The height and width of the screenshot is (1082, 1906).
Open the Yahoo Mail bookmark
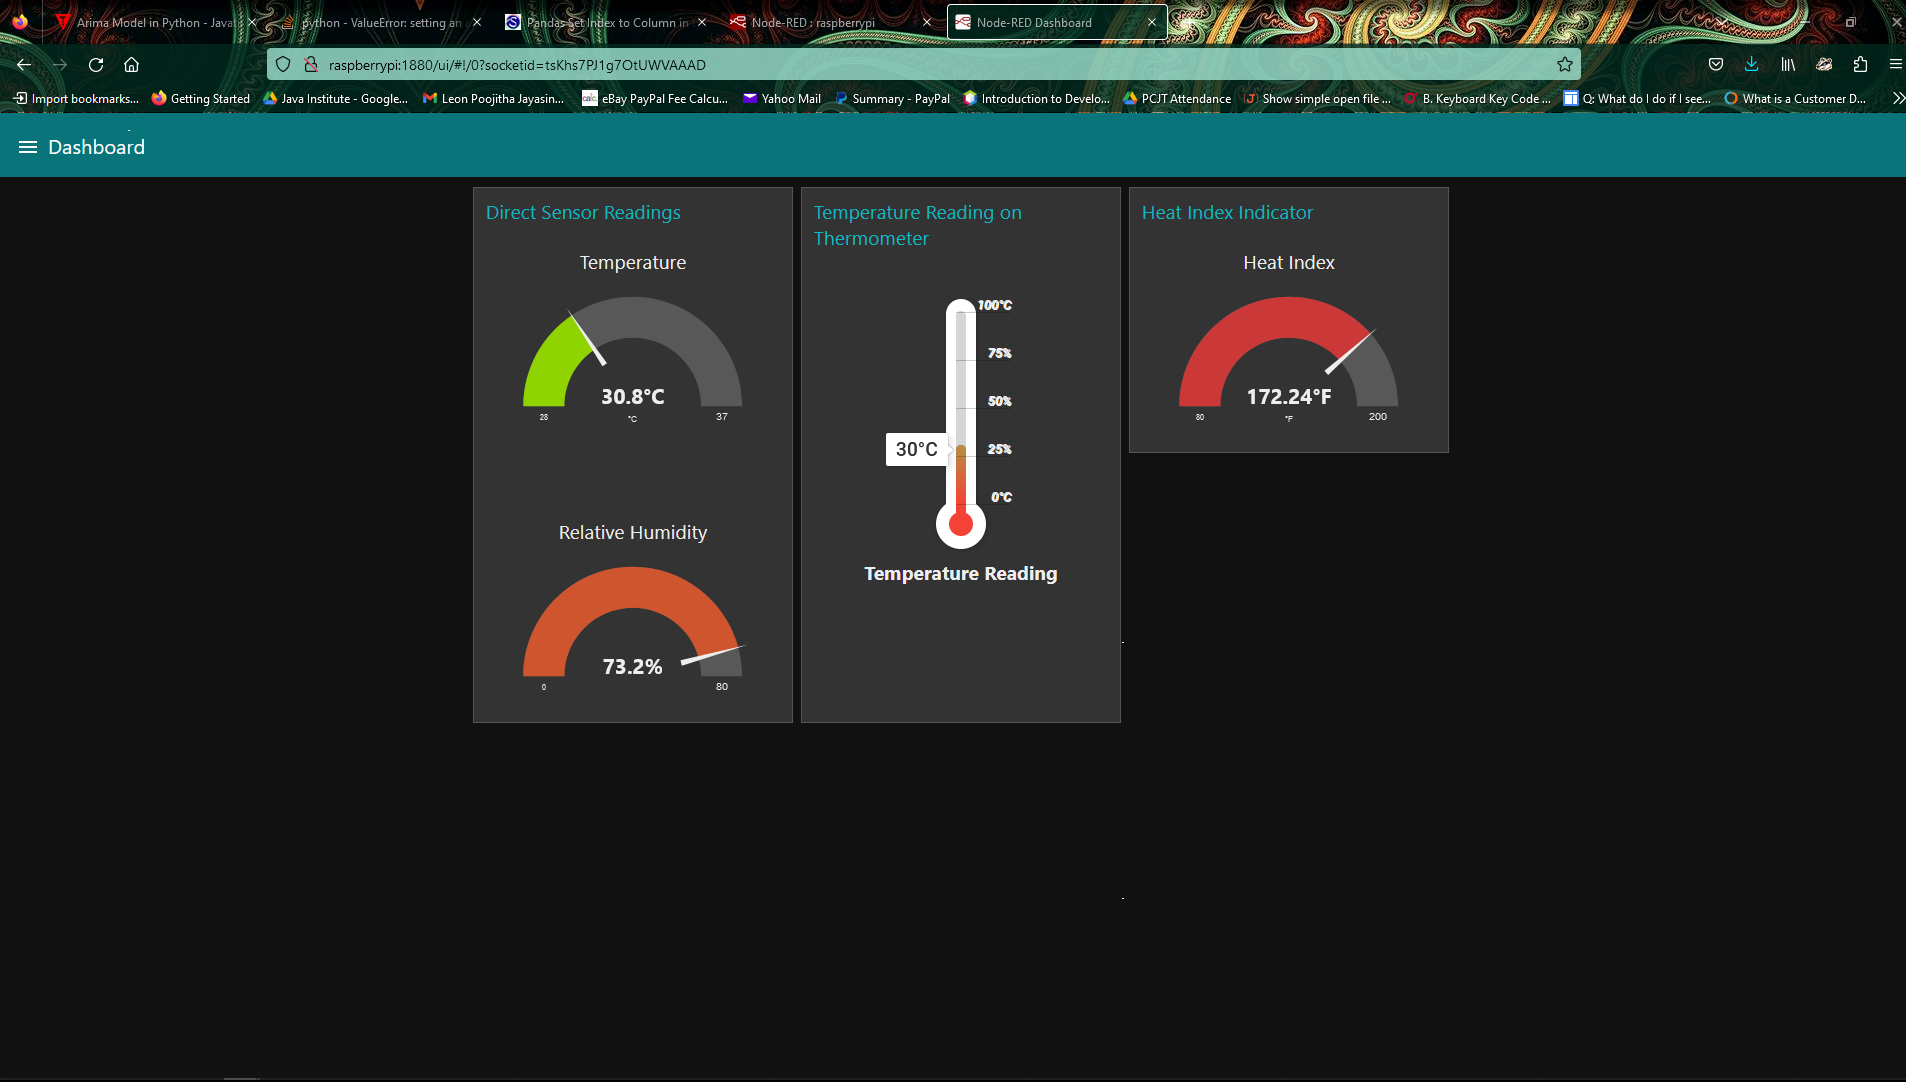click(x=781, y=98)
